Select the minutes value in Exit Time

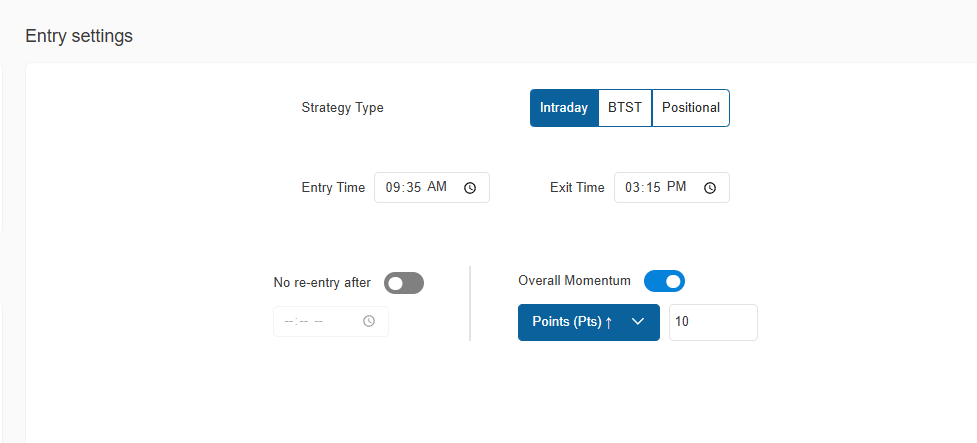click(653, 188)
